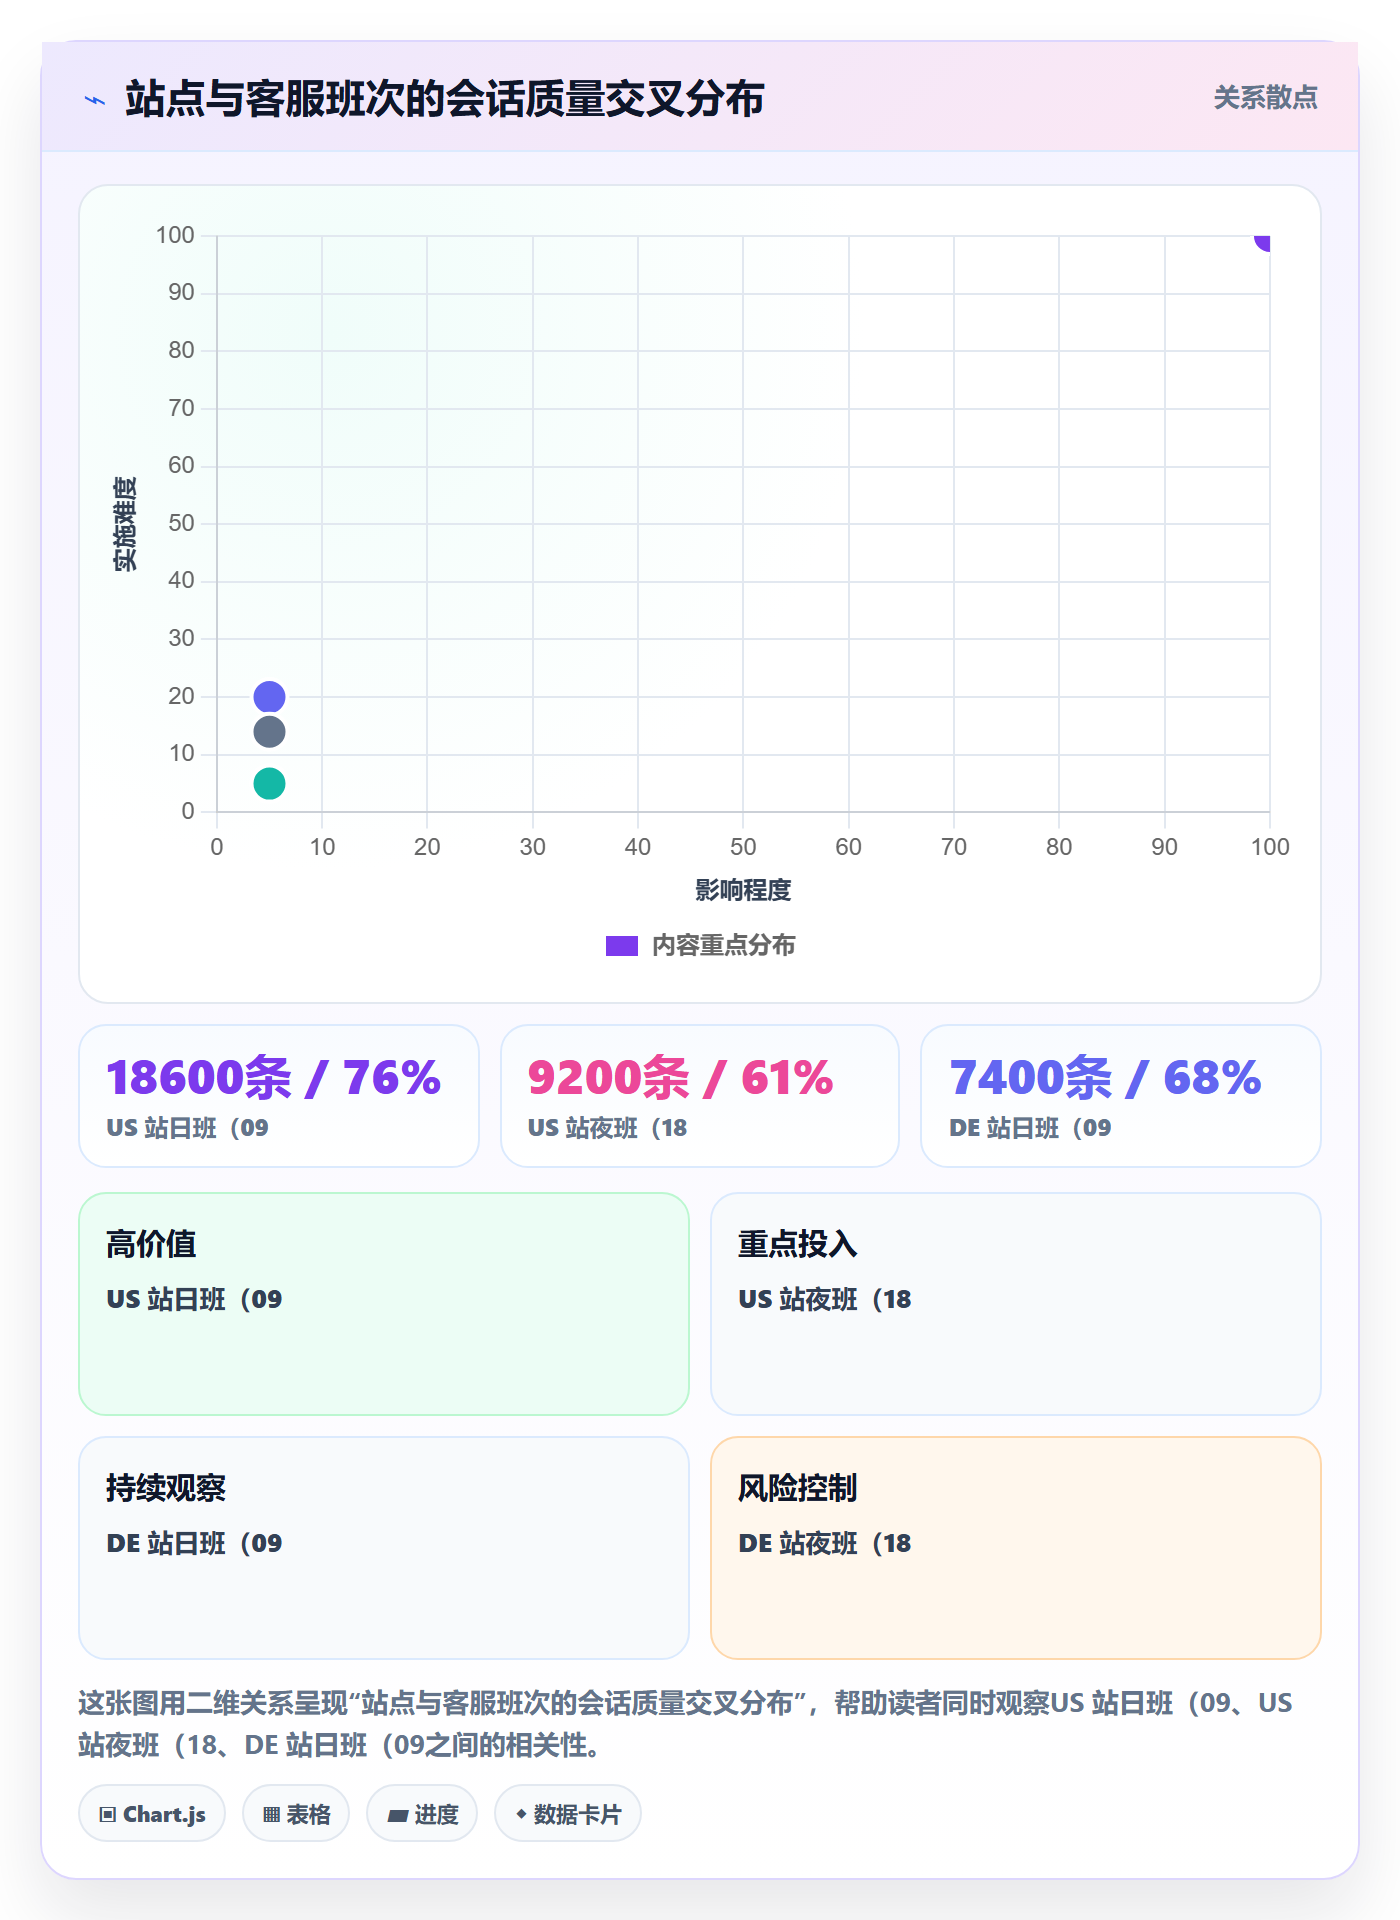Open the 18600条 / 76% stat card

[x=279, y=1095]
